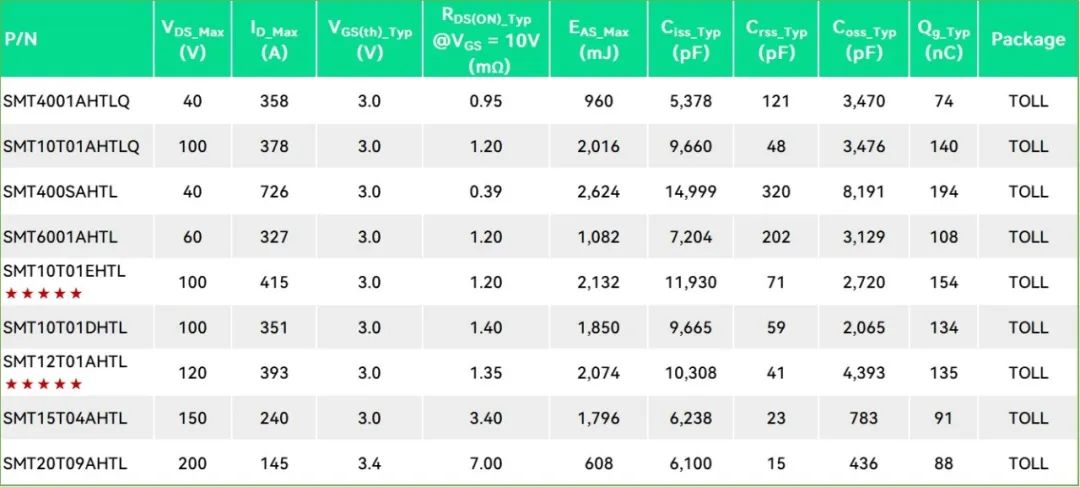
Task: Open the SMT400SAHTL part entry
Action: coord(60,191)
